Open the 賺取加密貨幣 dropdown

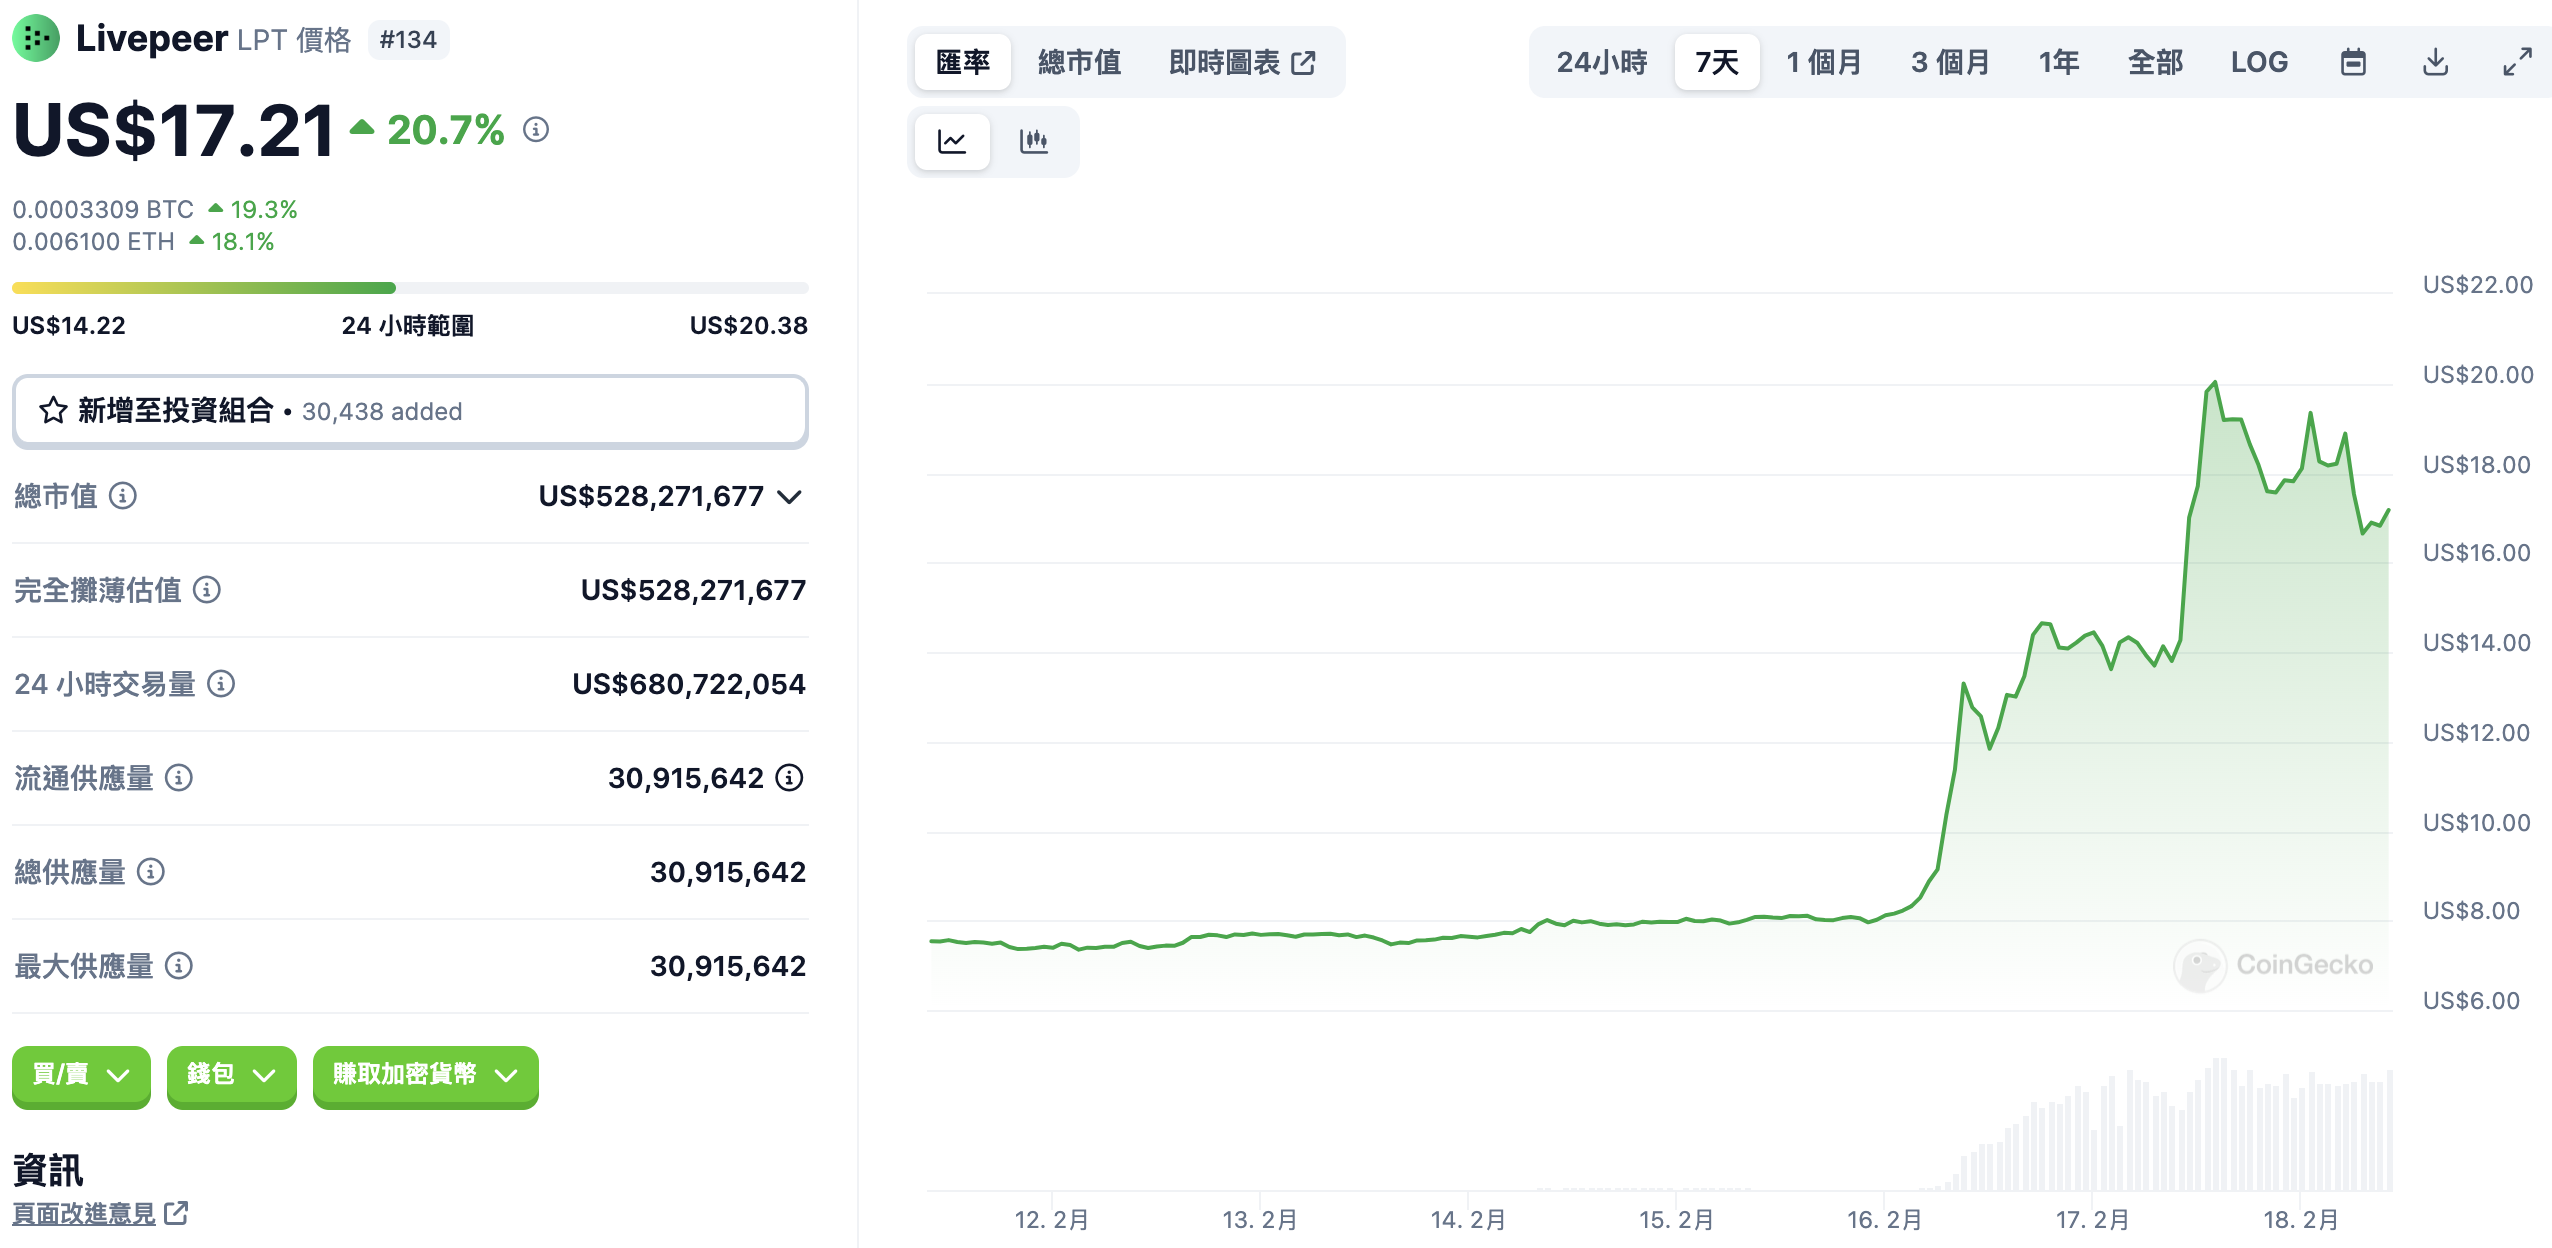(x=425, y=1075)
